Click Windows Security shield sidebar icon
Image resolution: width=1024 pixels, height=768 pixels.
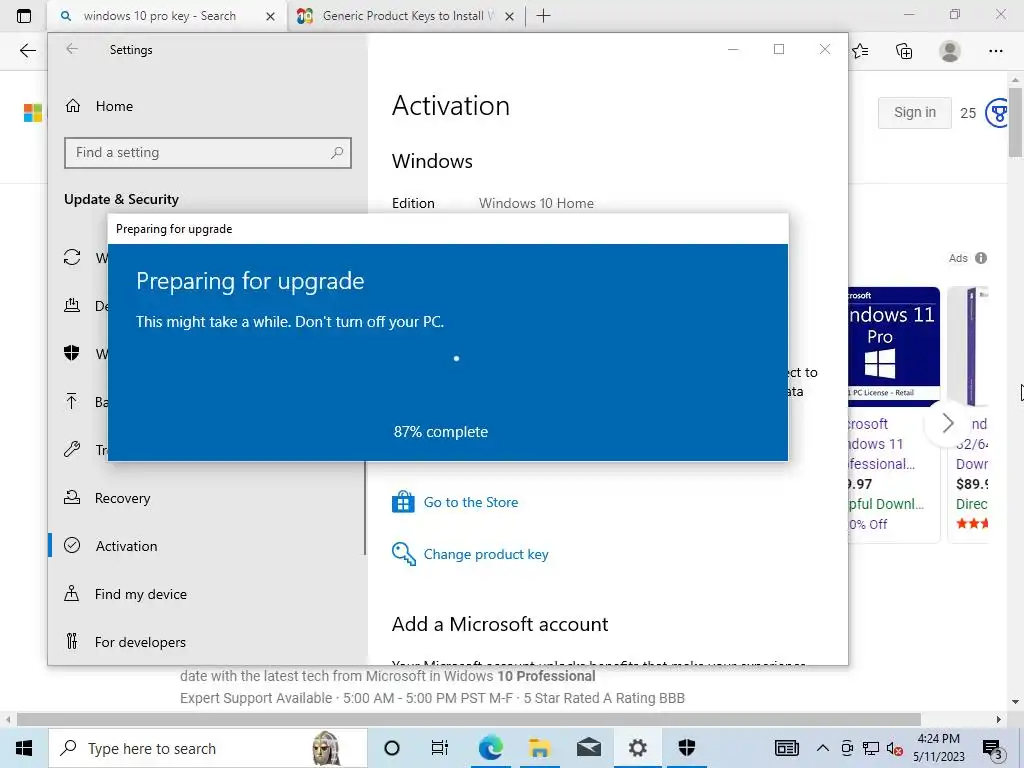click(x=72, y=353)
